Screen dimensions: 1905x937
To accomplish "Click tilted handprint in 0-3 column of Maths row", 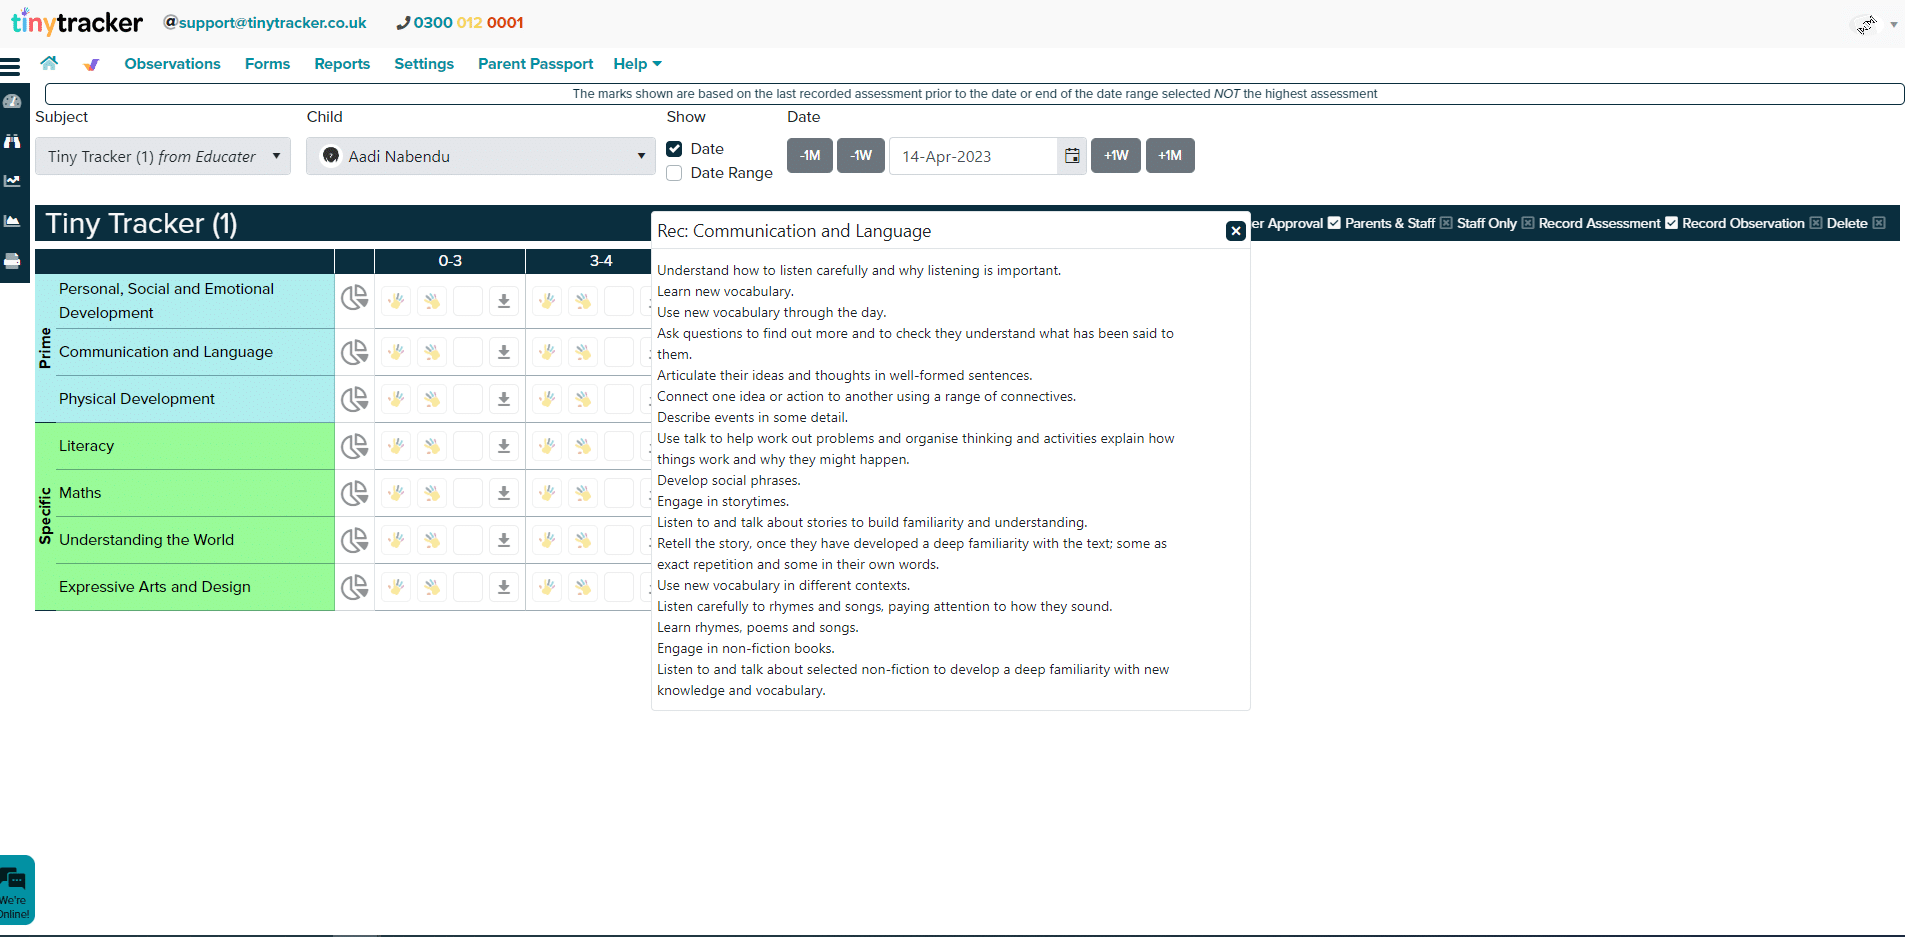I will tap(432, 493).
